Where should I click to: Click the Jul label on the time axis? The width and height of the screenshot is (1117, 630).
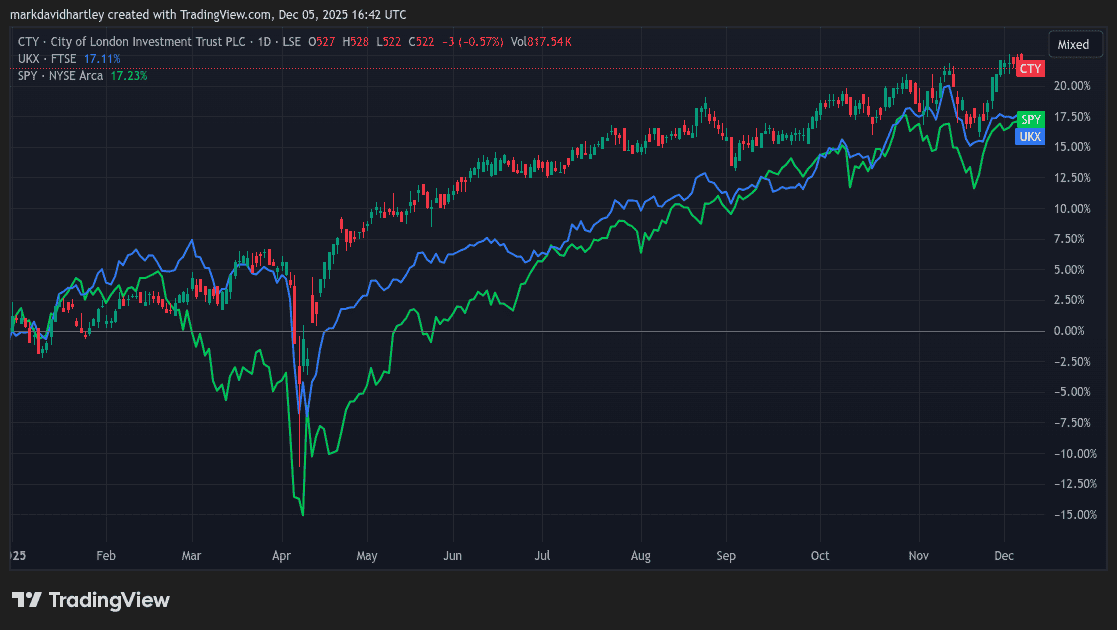pos(542,555)
